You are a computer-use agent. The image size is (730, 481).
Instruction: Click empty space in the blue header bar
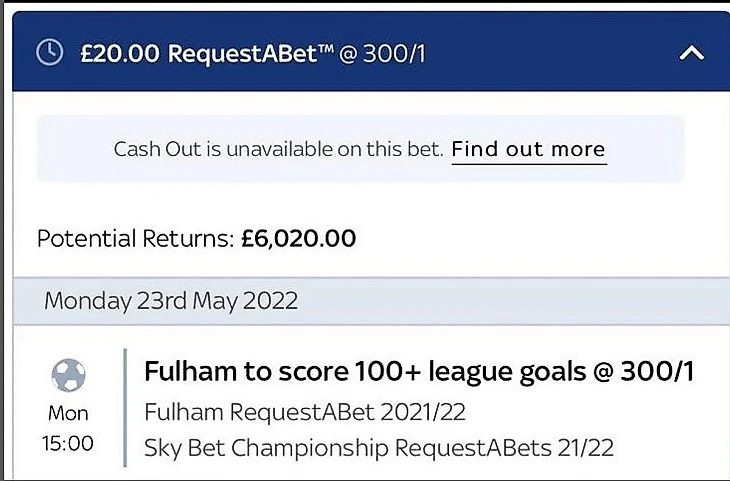coord(550,53)
